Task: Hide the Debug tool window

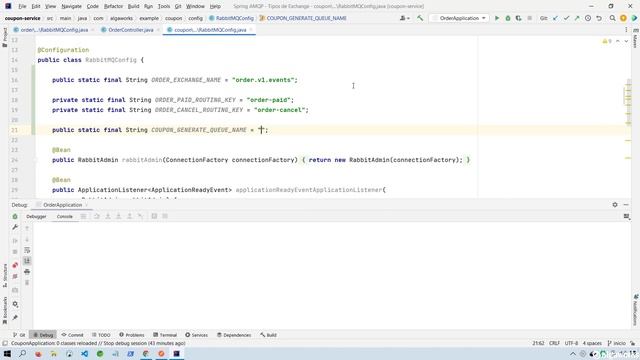Action: [626, 204]
